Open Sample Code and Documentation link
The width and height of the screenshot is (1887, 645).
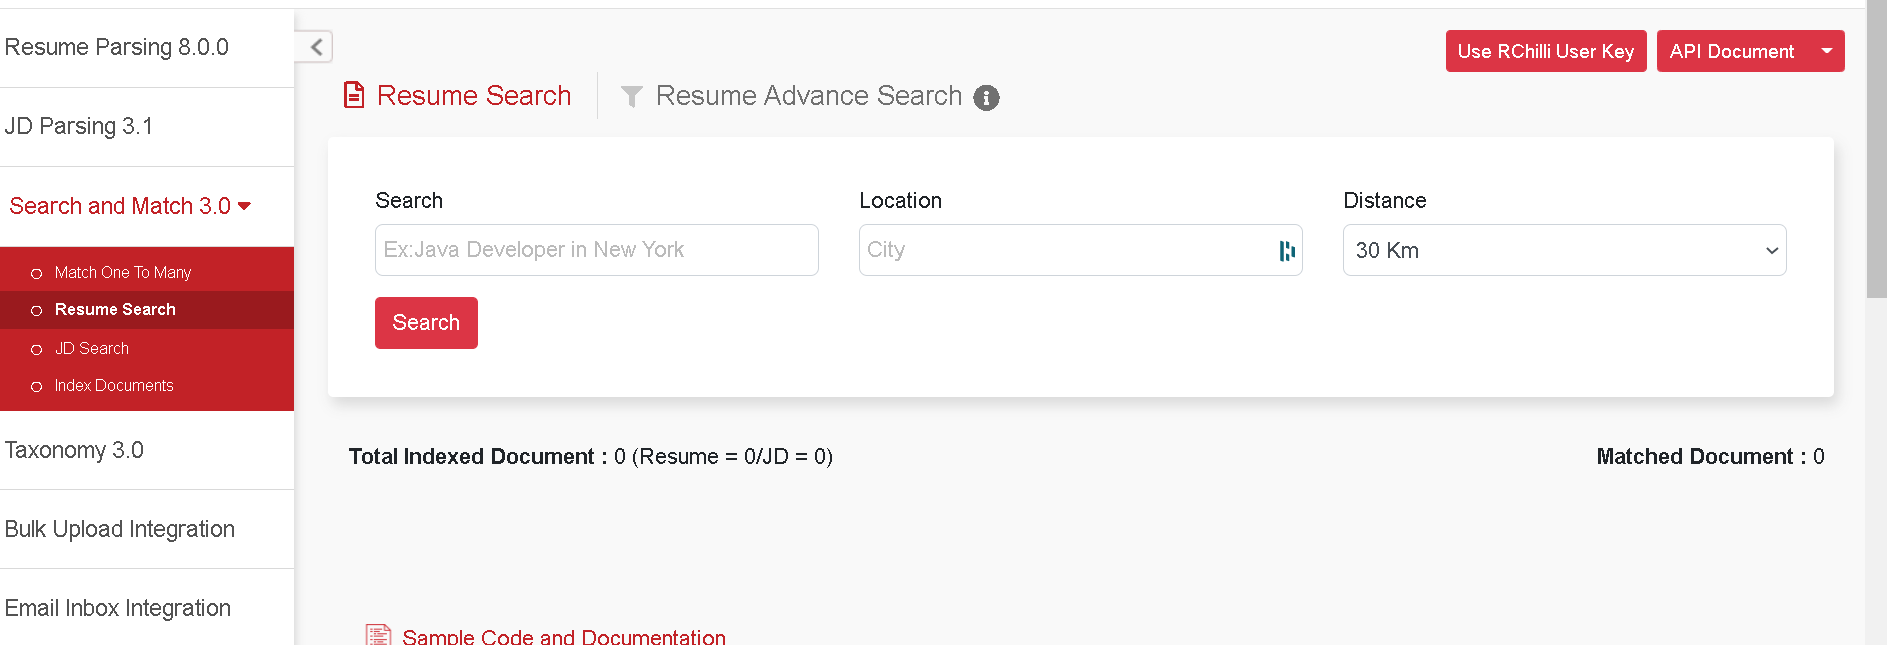pos(564,637)
